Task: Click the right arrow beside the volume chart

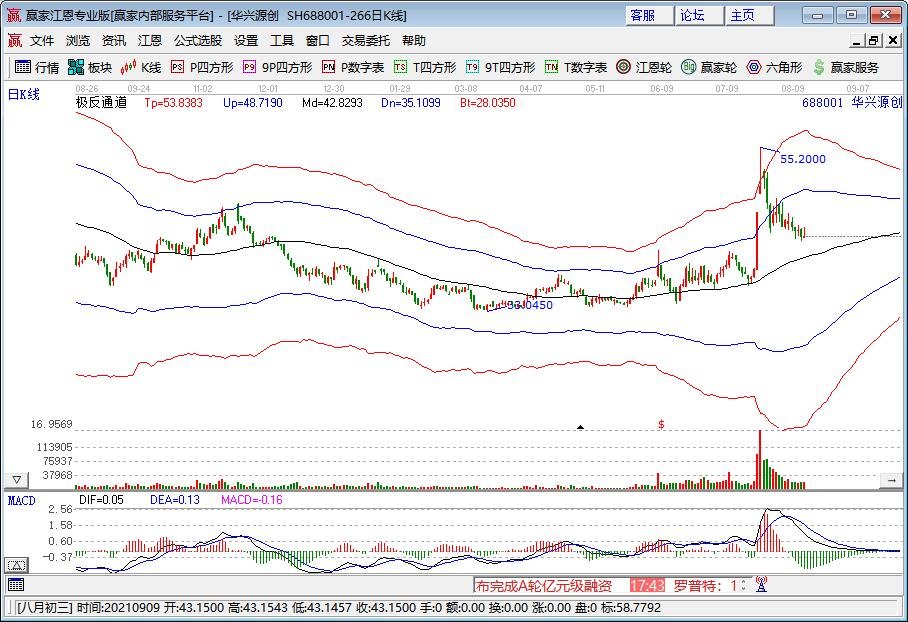Action: tap(890, 481)
